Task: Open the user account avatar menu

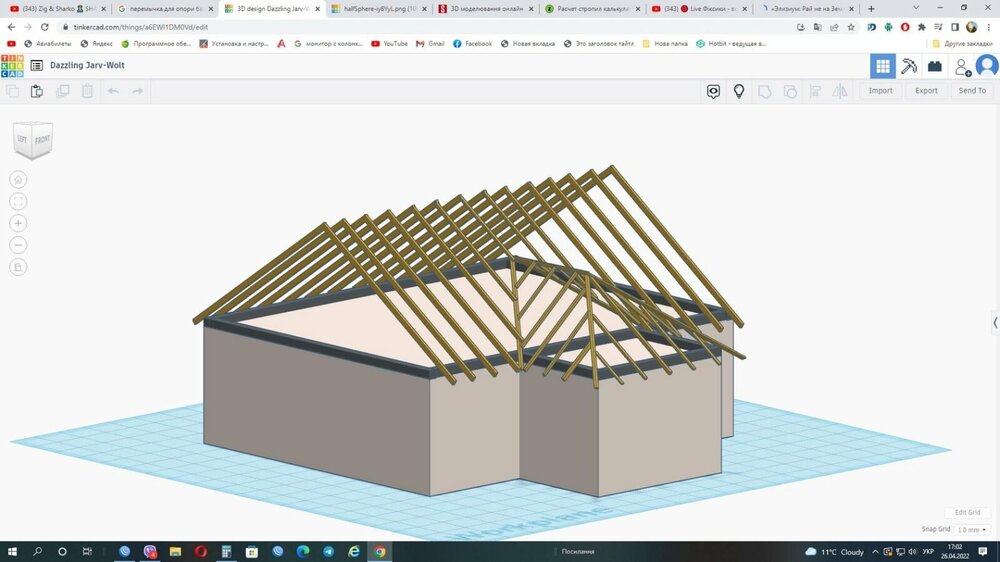Action: tap(986, 67)
